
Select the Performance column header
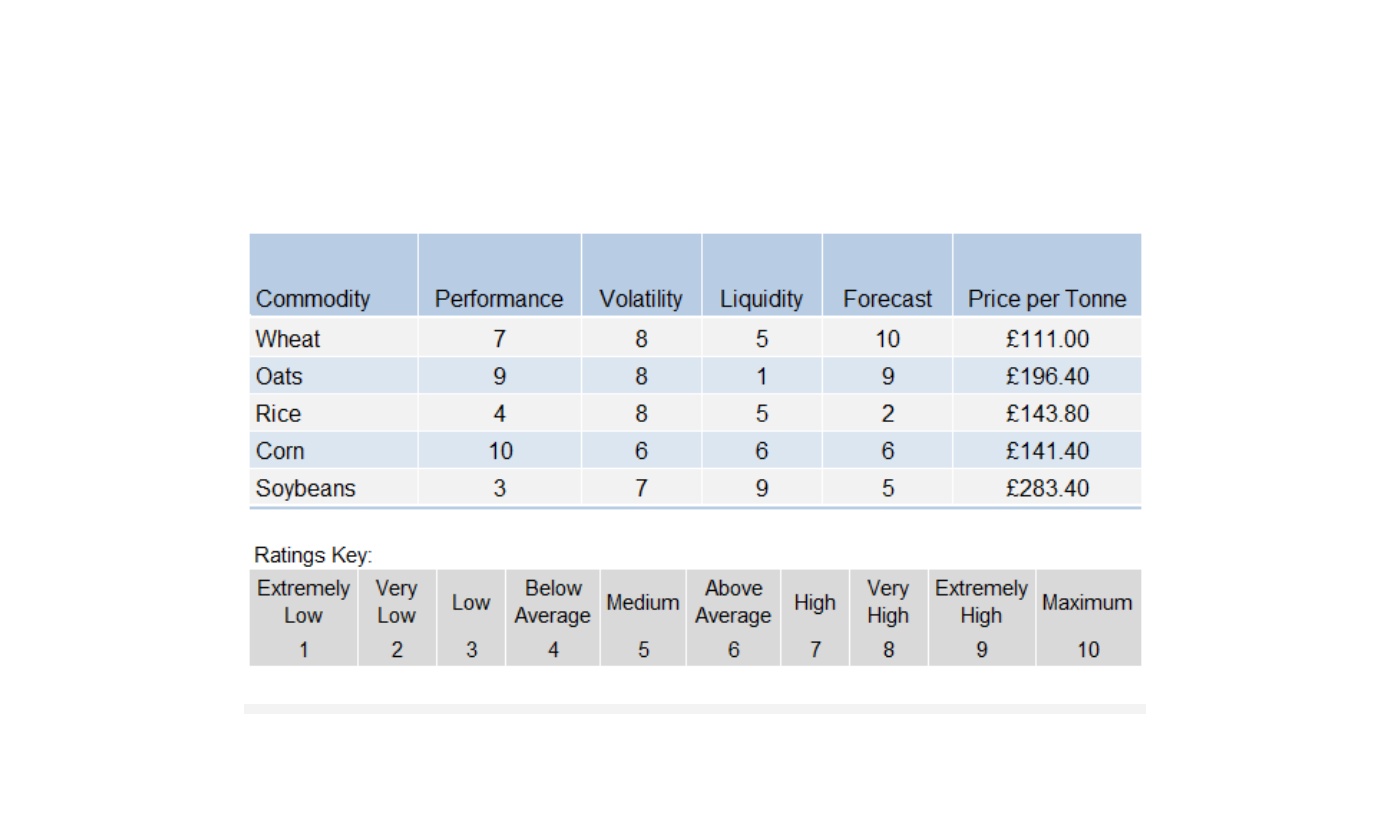pos(499,299)
